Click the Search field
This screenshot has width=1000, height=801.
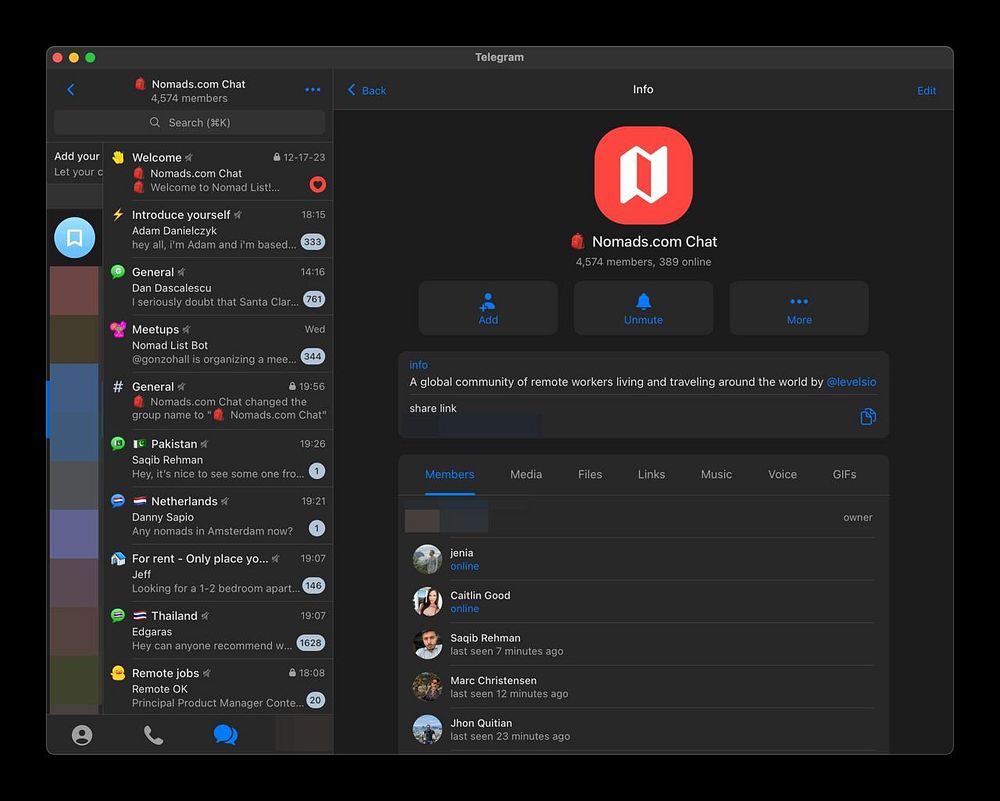click(x=189, y=122)
